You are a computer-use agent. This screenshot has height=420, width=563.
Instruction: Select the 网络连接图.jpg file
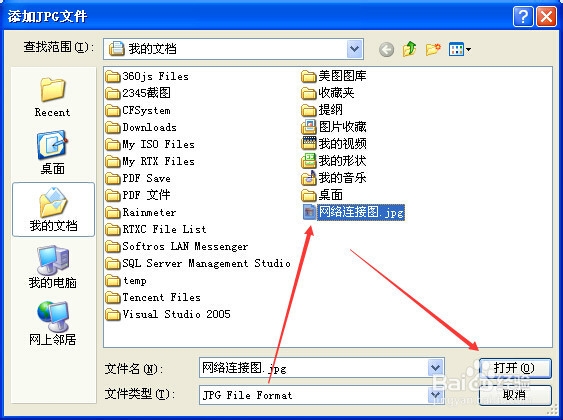click(354, 212)
